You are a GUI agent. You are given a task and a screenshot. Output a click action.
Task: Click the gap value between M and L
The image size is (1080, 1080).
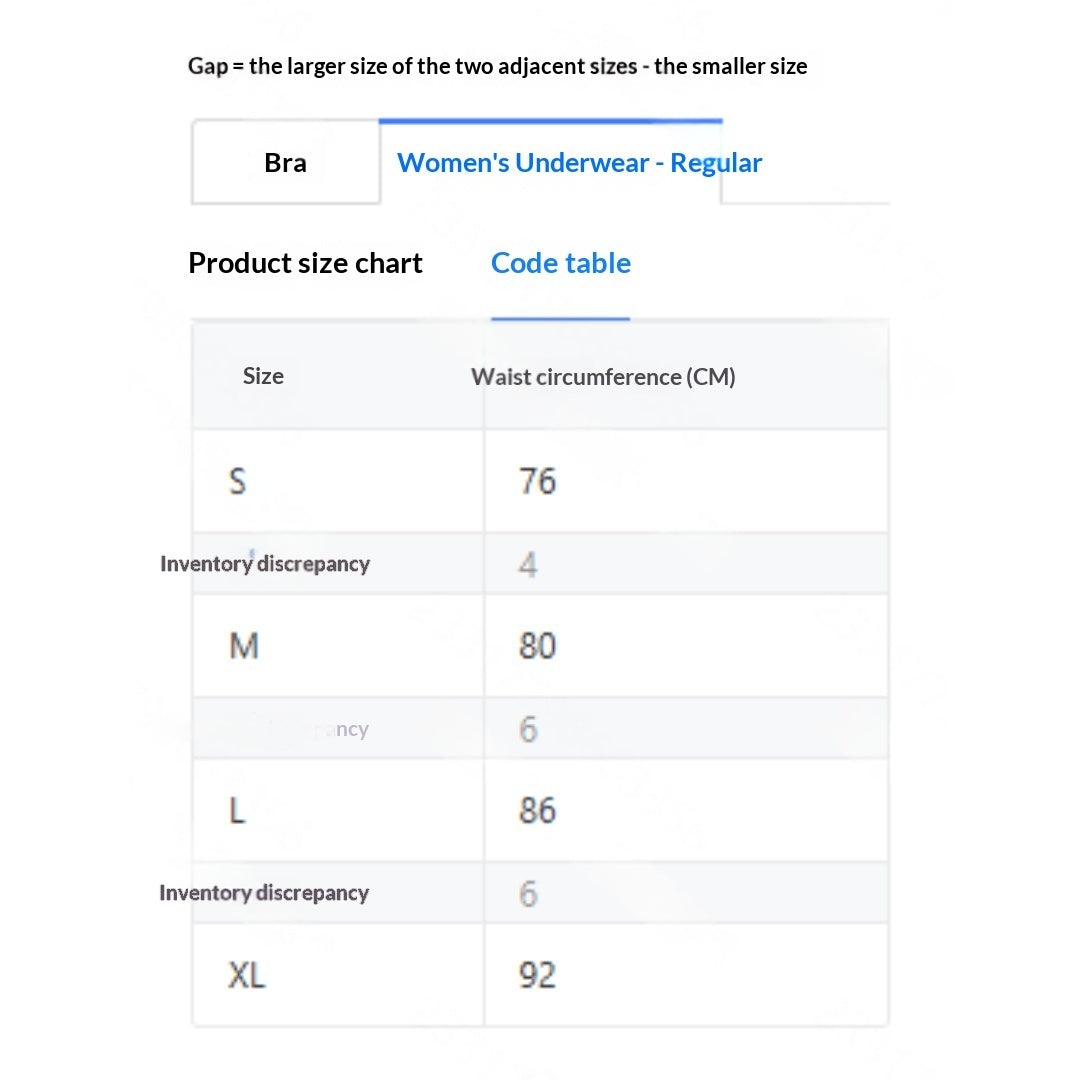coord(528,729)
